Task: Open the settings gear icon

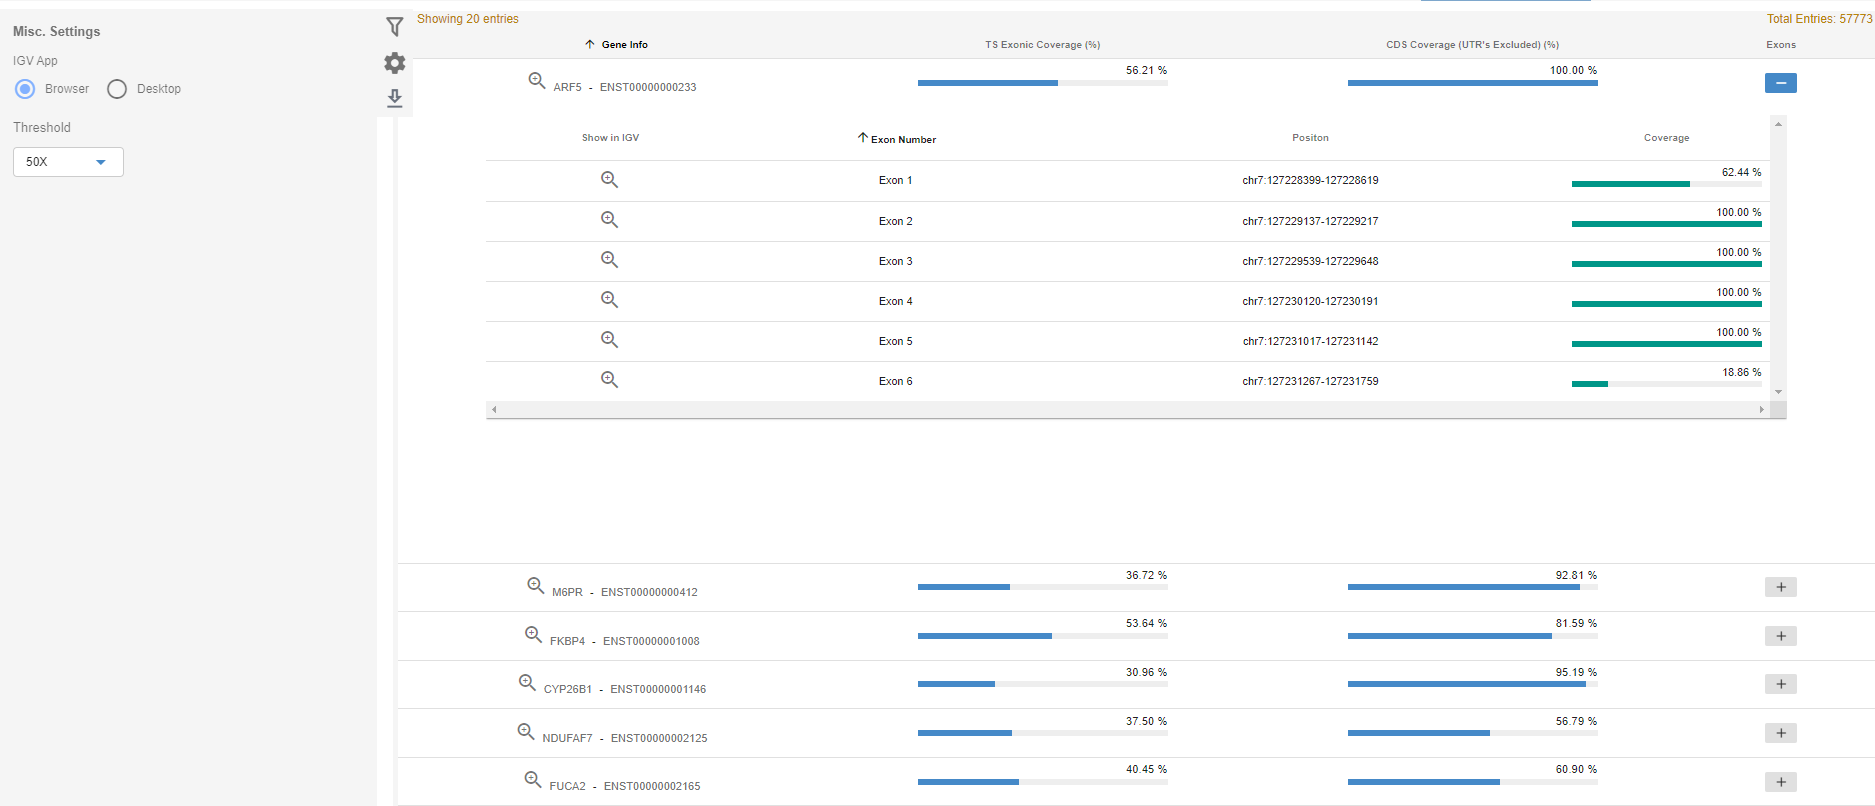Action: [395, 63]
